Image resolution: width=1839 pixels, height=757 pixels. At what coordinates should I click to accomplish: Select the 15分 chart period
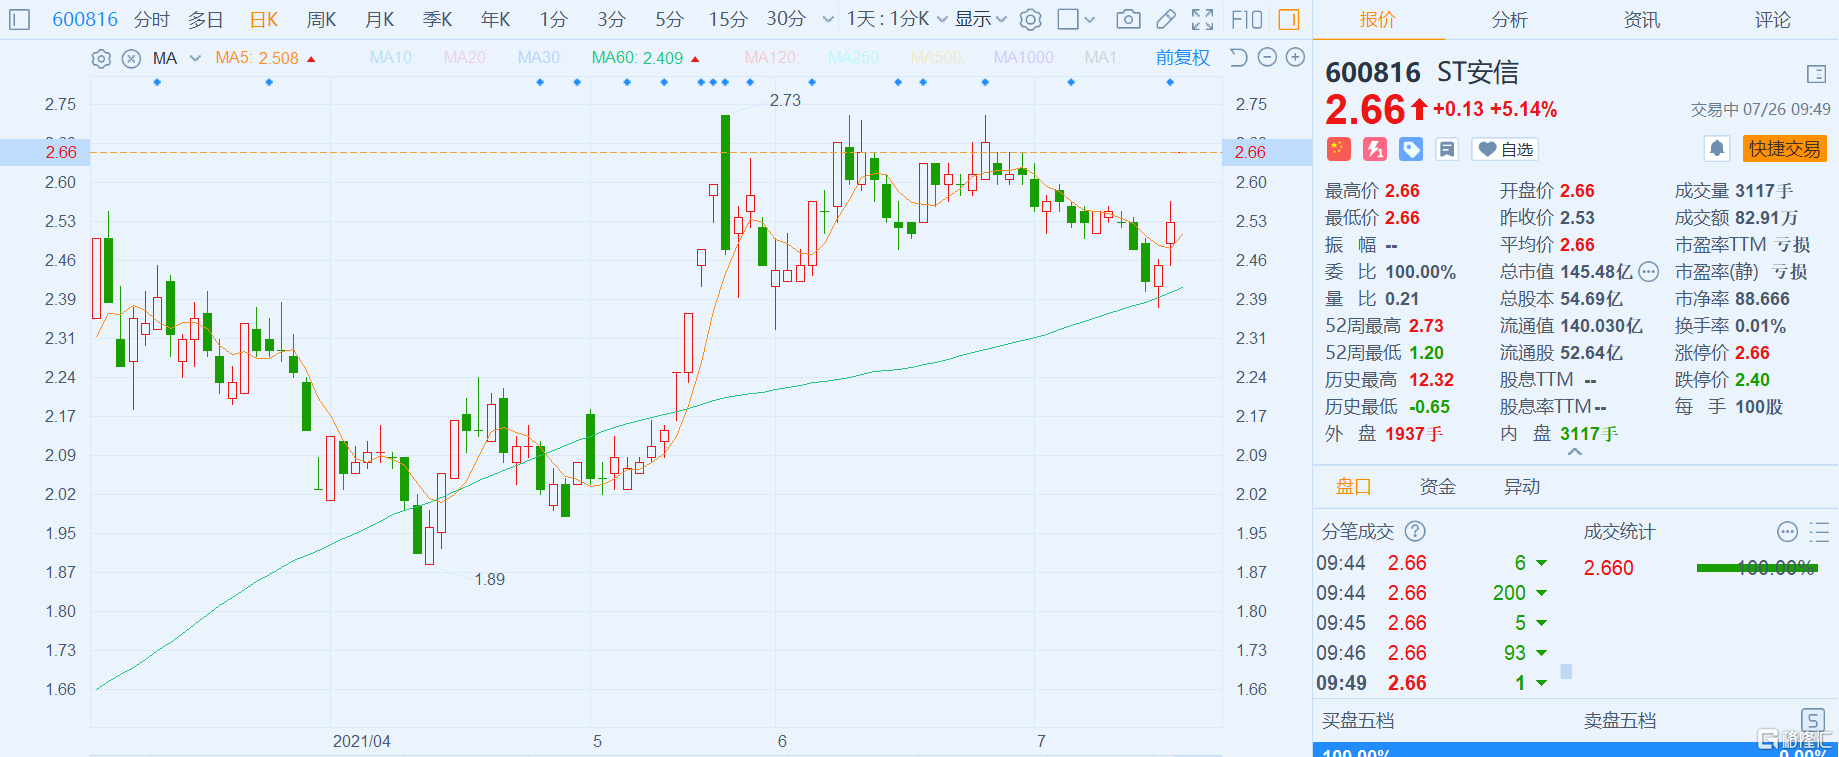(728, 19)
